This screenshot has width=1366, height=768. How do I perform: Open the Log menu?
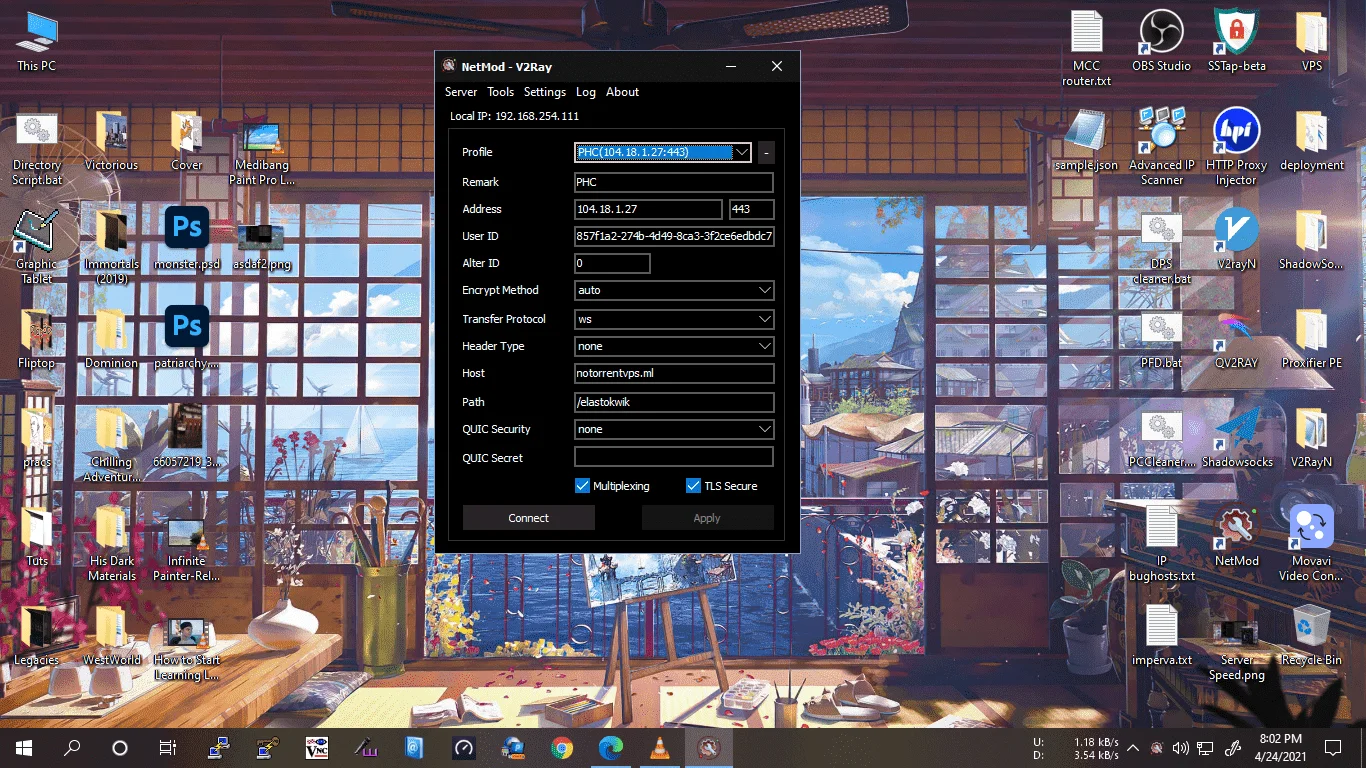pos(586,92)
